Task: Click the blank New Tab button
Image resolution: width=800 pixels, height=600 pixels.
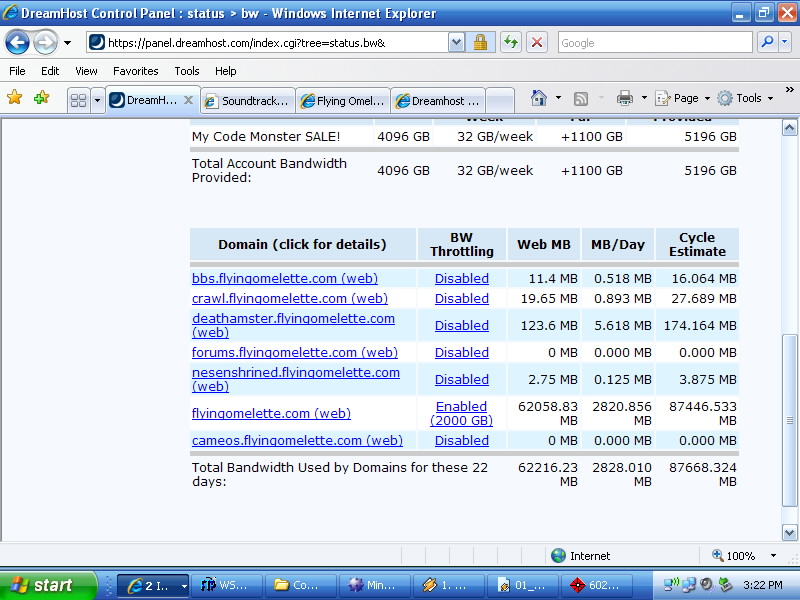Action: pyautogui.click(x=500, y=101)
